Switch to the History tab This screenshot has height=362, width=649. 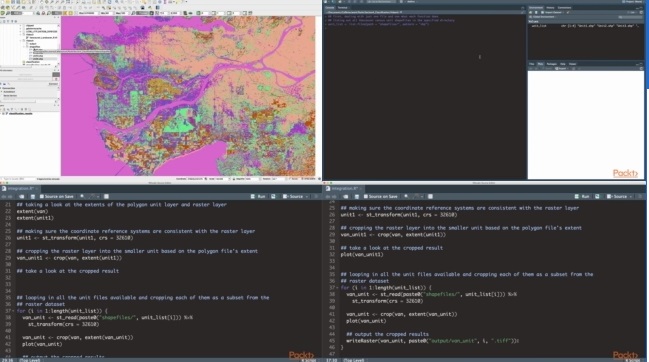point(550,7)
